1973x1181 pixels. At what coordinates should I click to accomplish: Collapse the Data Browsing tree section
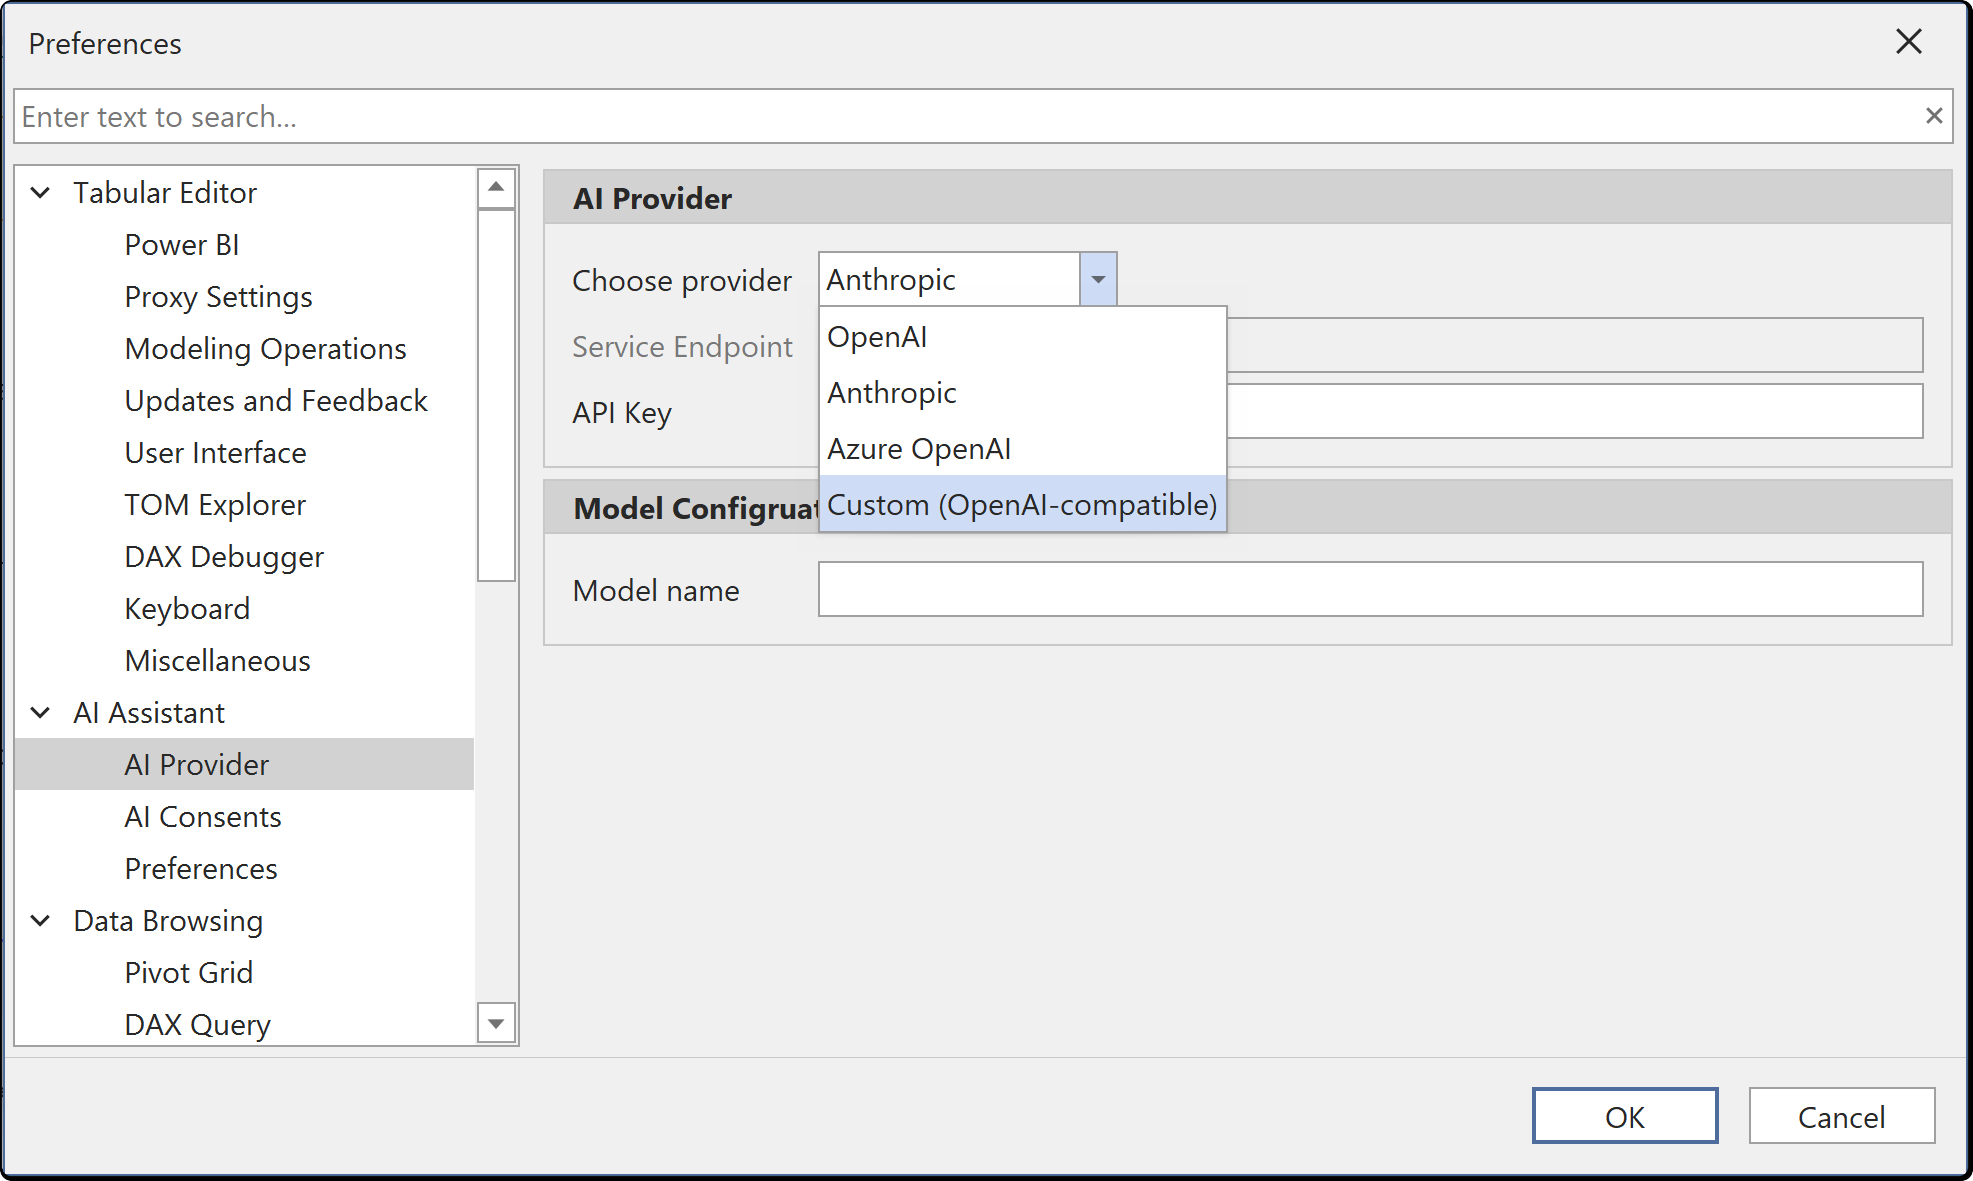point(40,920)
